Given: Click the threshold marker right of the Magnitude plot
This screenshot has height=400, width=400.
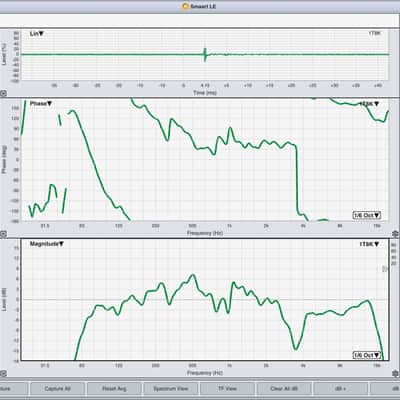Looking at the screenshot, I should 385,269.
